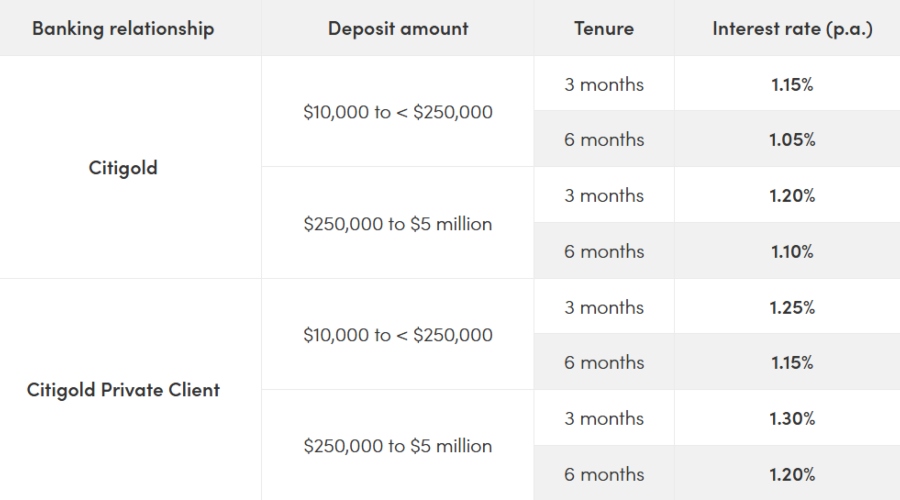
Task: Click the 1.05% interest rate value
Action: [792, 140]
